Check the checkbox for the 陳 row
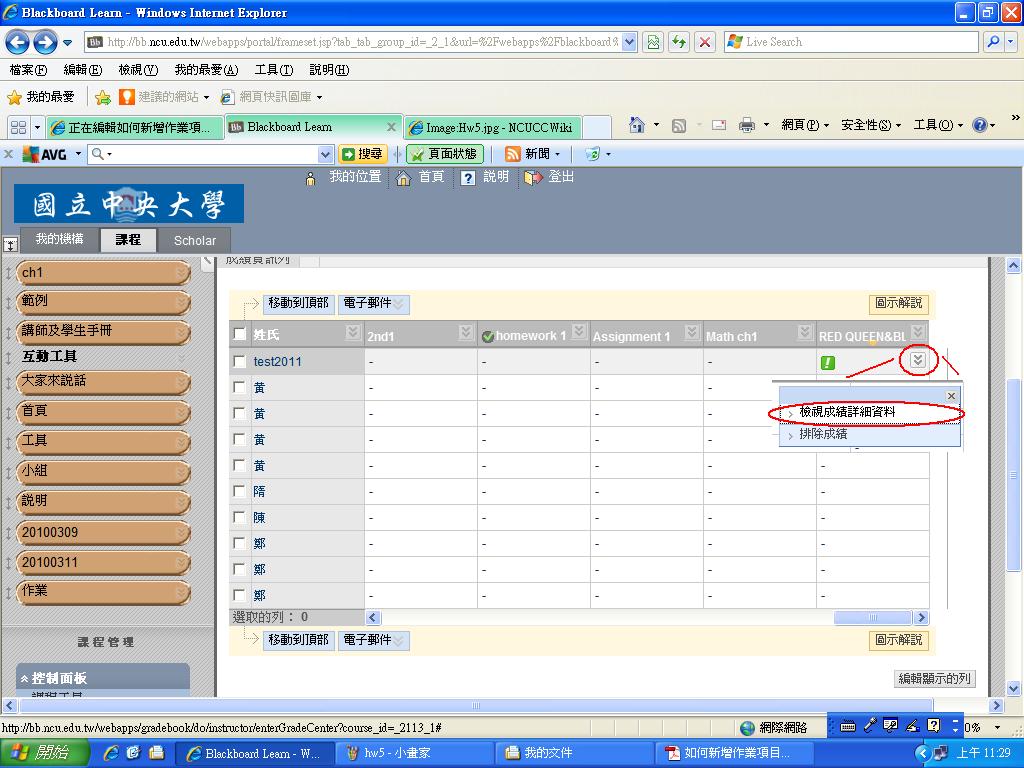This screenshot has width=1024, height=768. pos(239,517)
